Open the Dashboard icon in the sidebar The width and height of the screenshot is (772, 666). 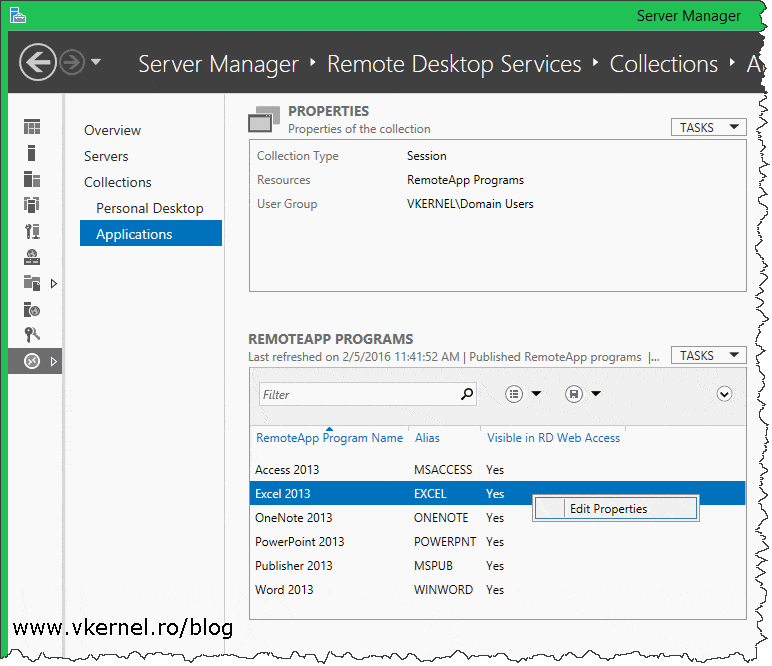(x=32, y=127)
